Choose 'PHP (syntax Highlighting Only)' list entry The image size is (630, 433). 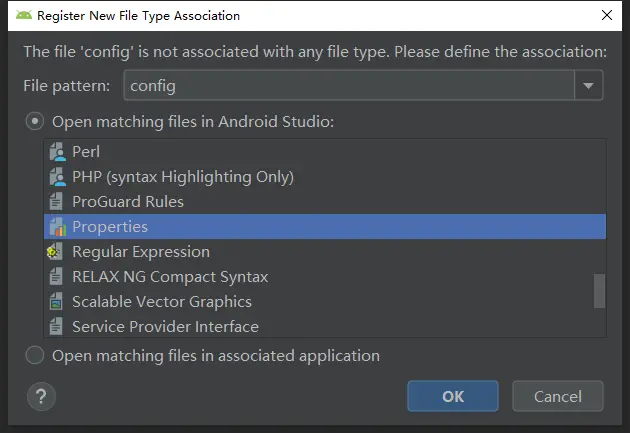pyautogui.click(x=183, y=177)
